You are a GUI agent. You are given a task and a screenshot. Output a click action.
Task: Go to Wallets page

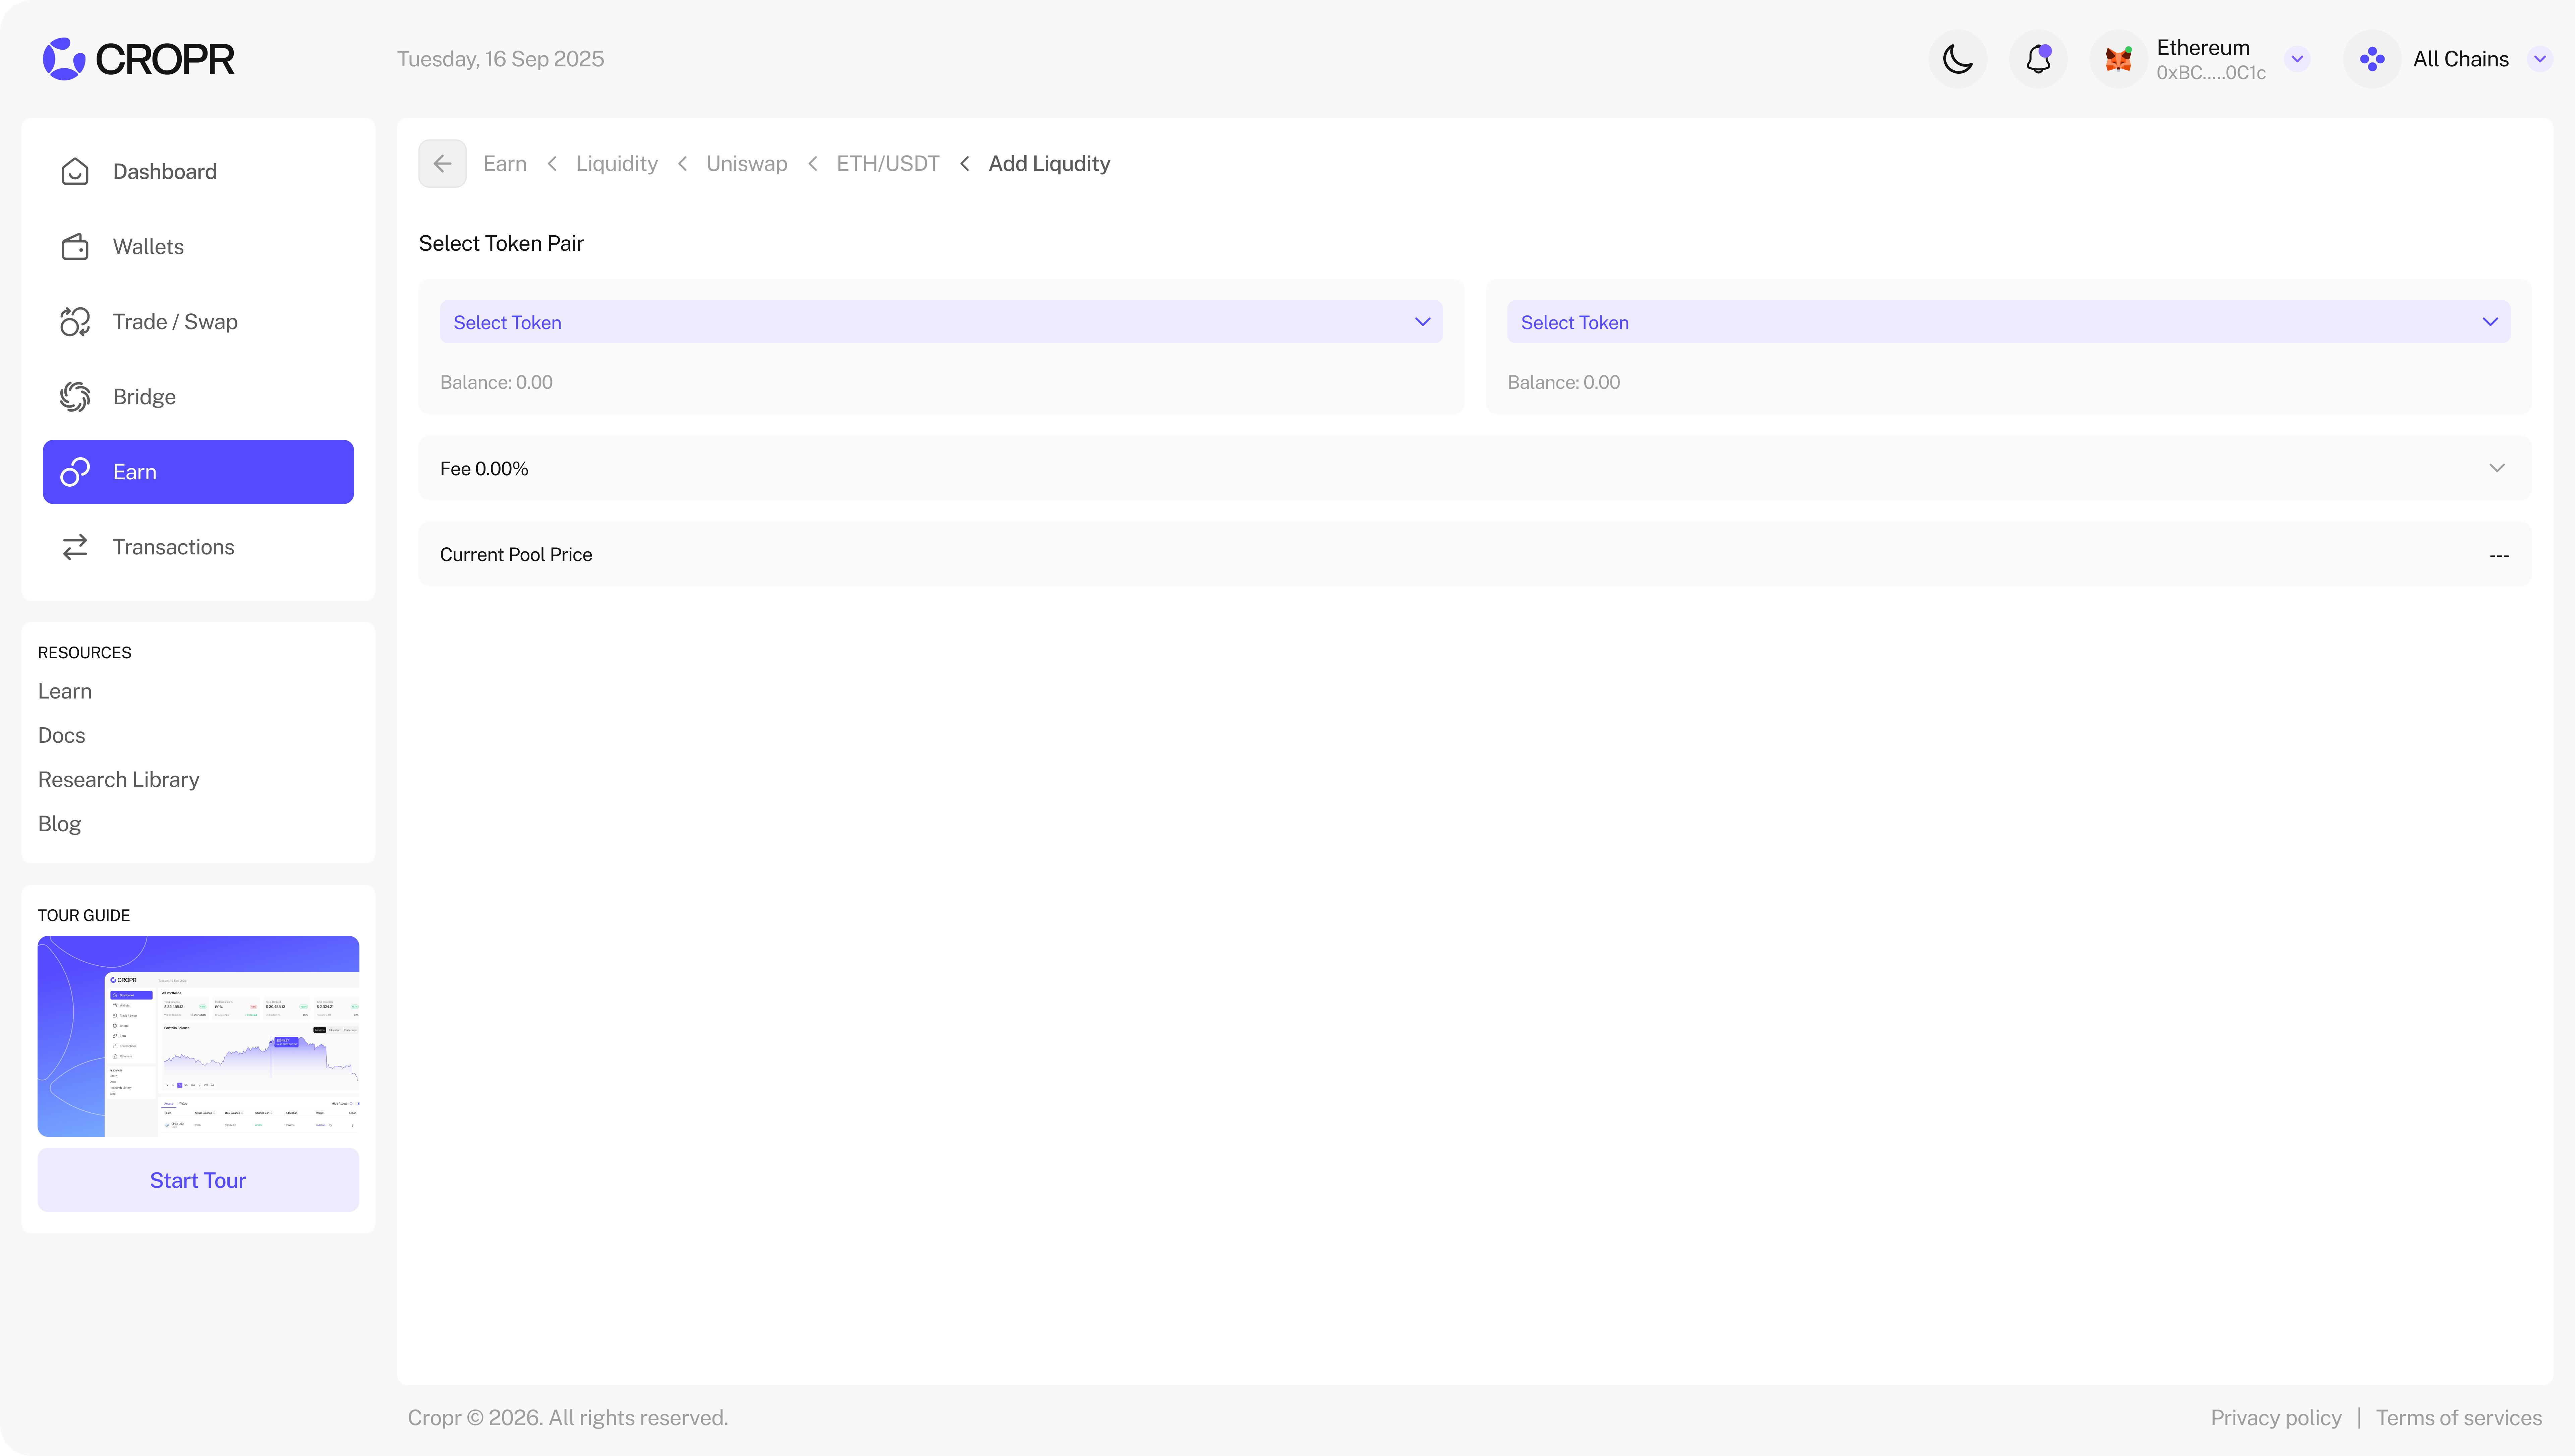tap(198, 247)
